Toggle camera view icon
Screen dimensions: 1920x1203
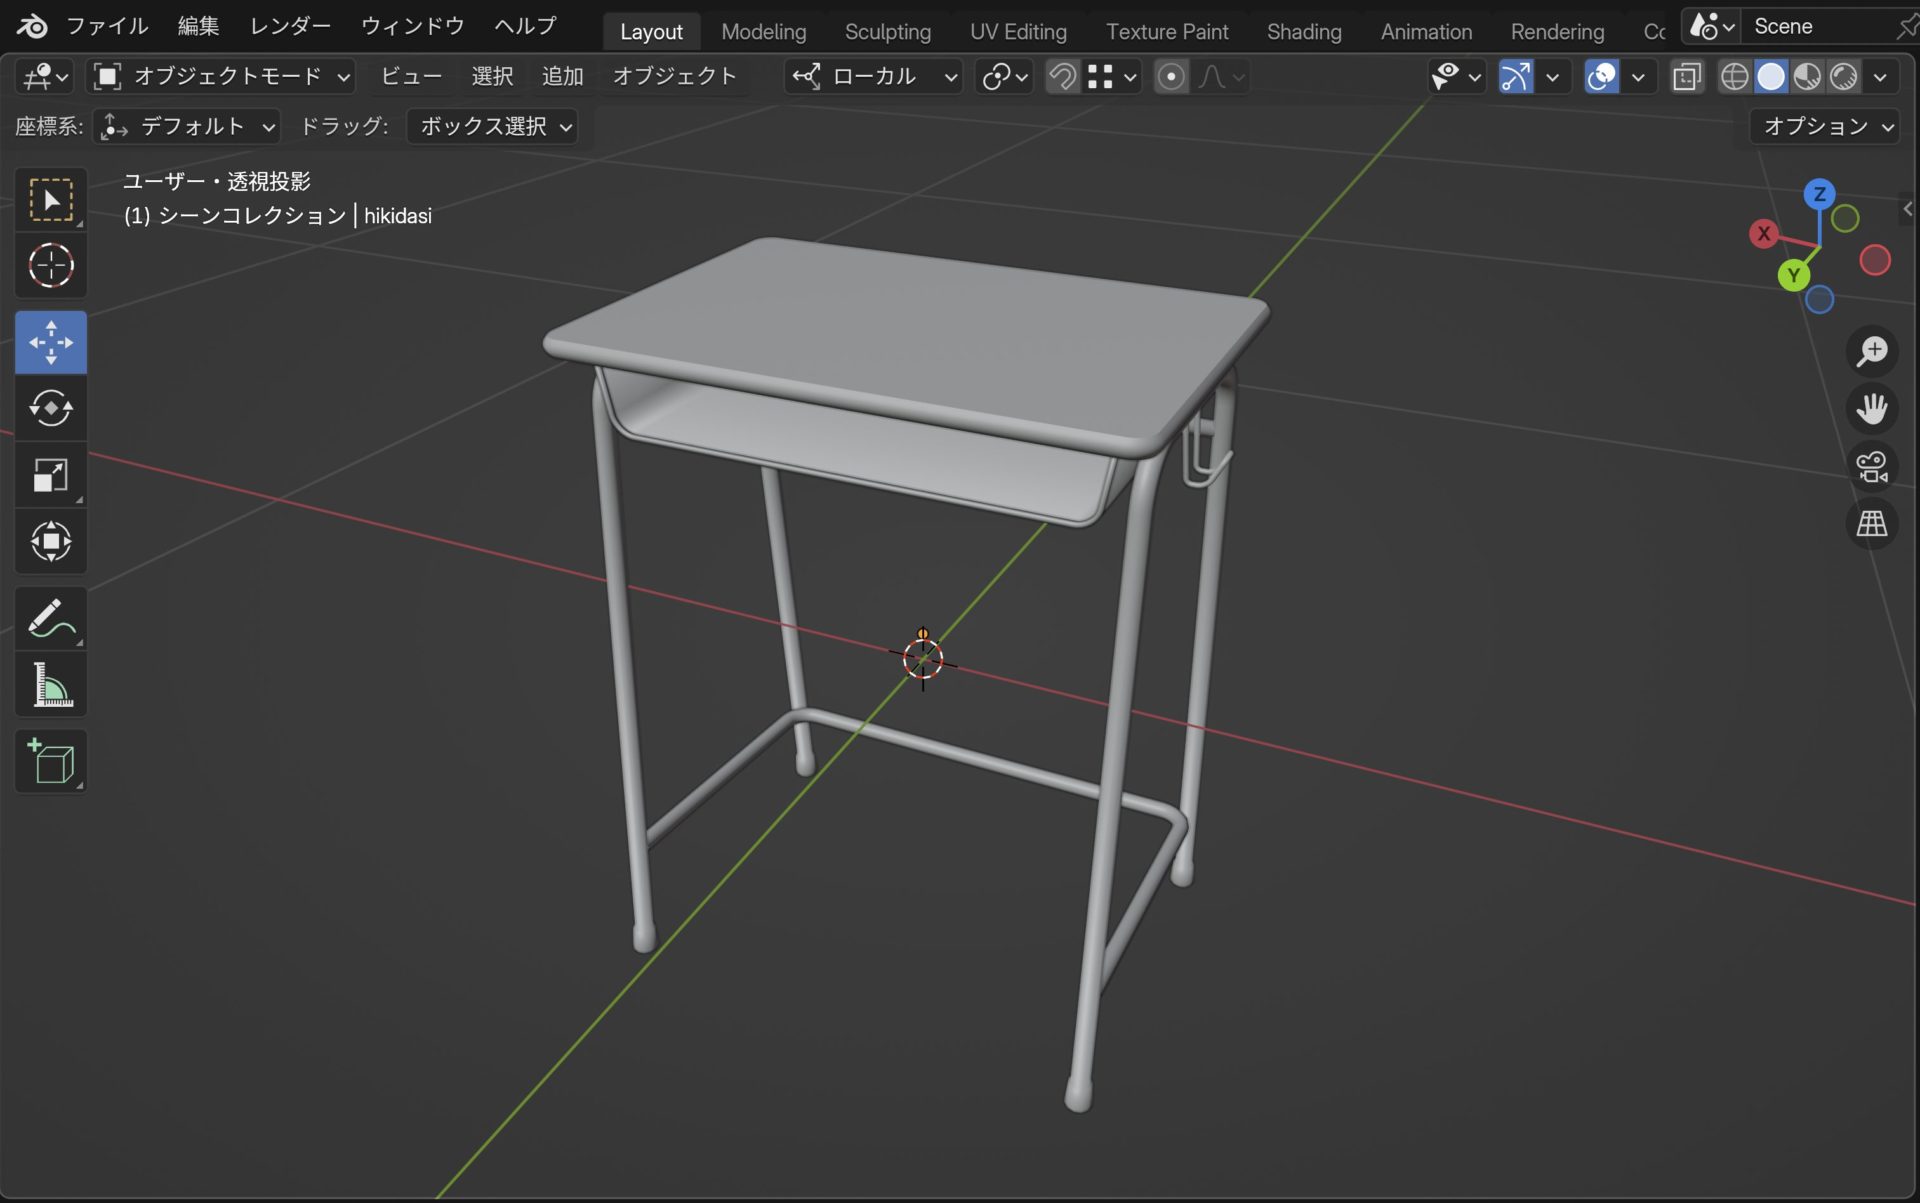point(1871,467)
